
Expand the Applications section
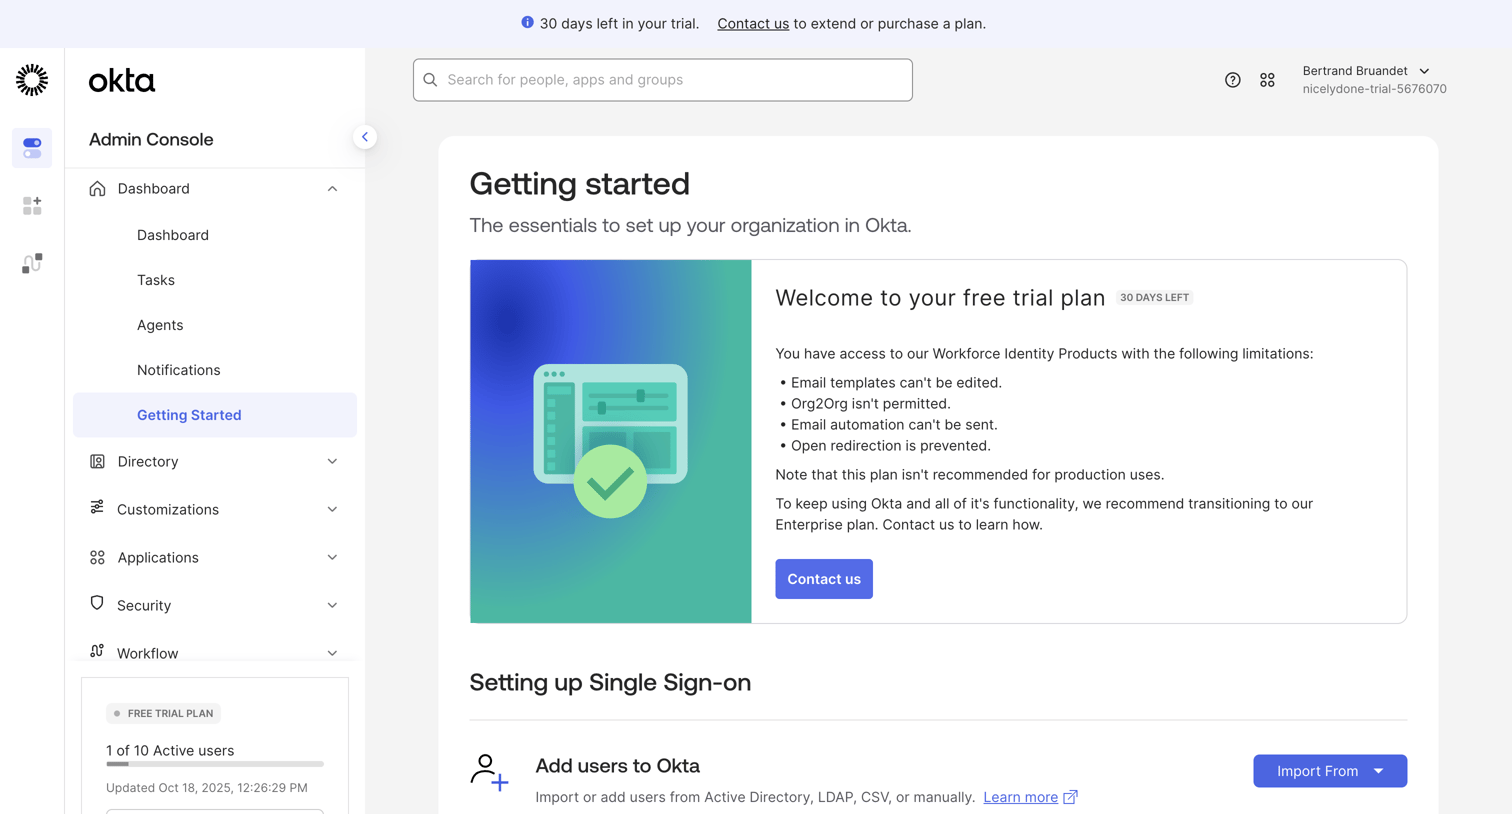click(x=332, y=557)
